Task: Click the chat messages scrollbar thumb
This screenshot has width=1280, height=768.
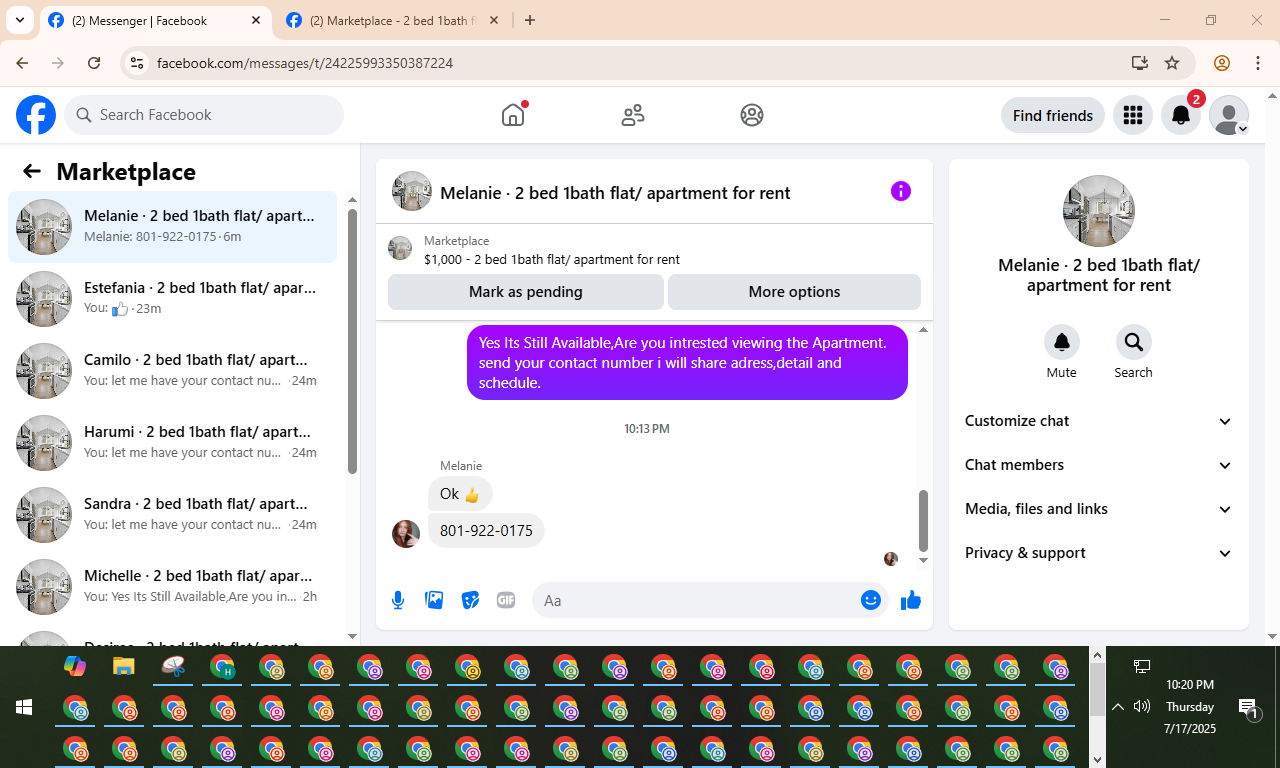Action: click(x=923, y=520)
